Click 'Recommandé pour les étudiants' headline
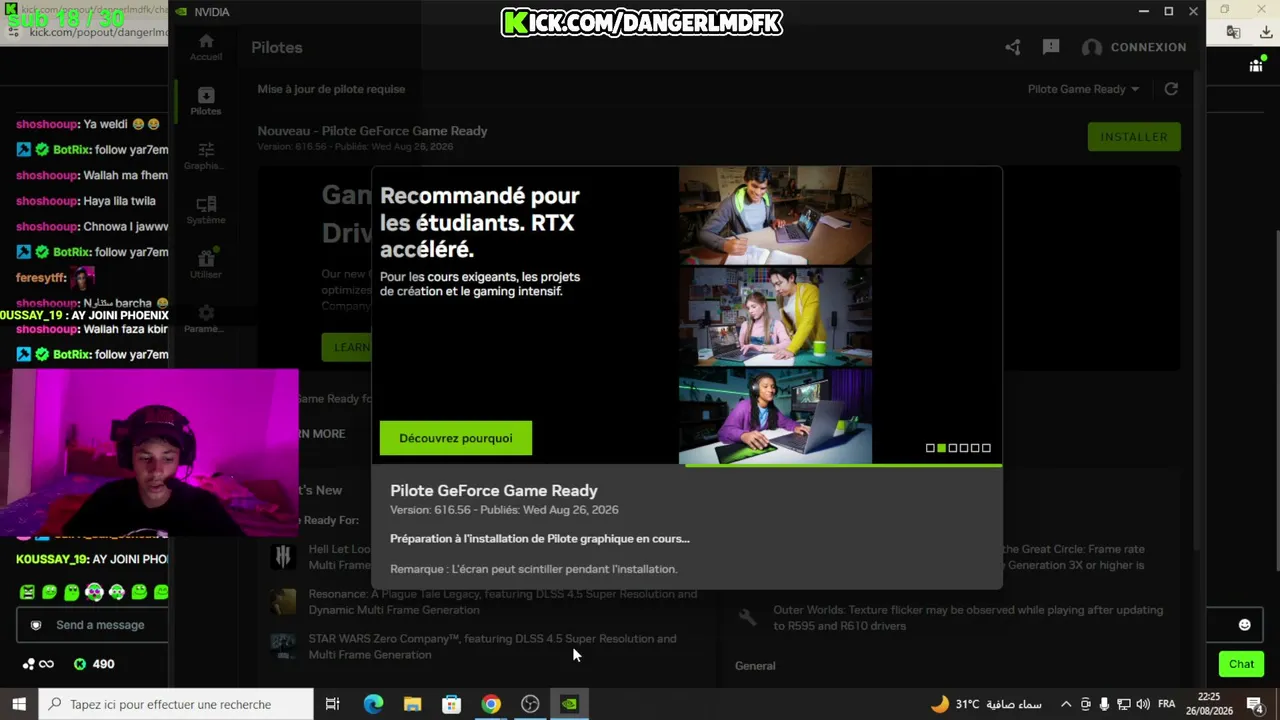The image size is (1280, 720). pyautogui.click(x=480, y=222)
